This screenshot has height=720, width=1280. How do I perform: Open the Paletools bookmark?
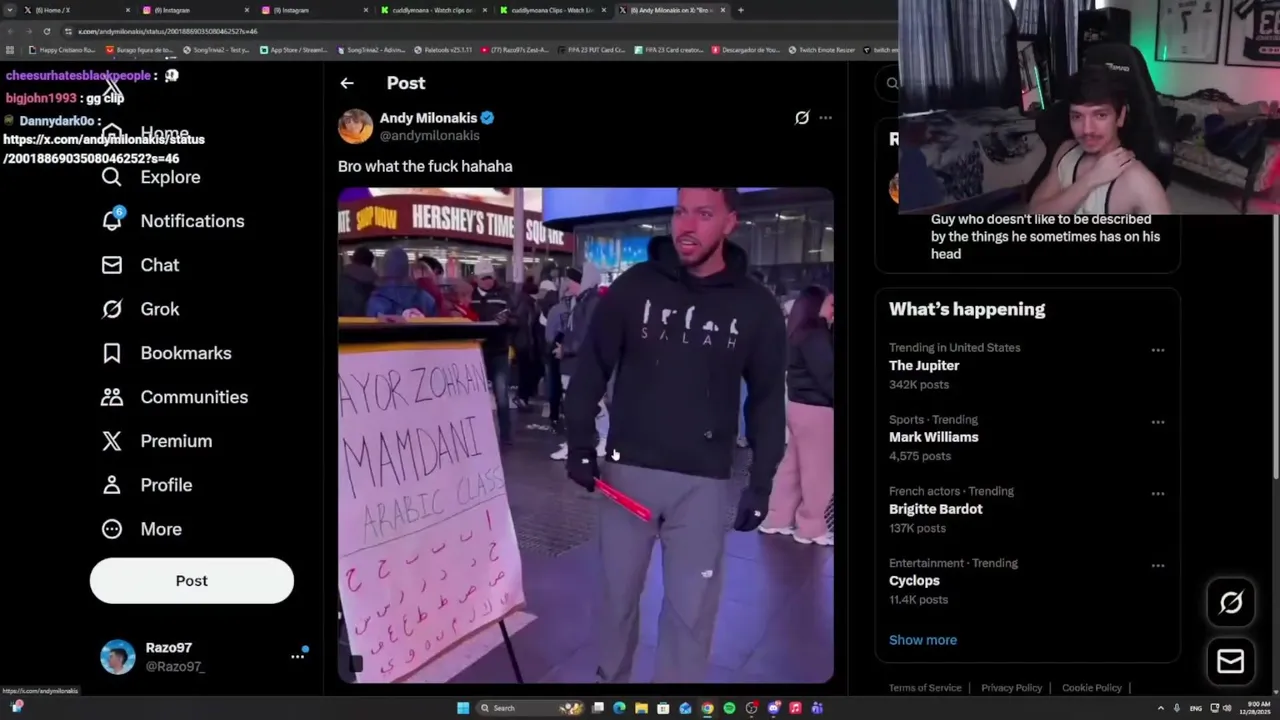[443, 49]
